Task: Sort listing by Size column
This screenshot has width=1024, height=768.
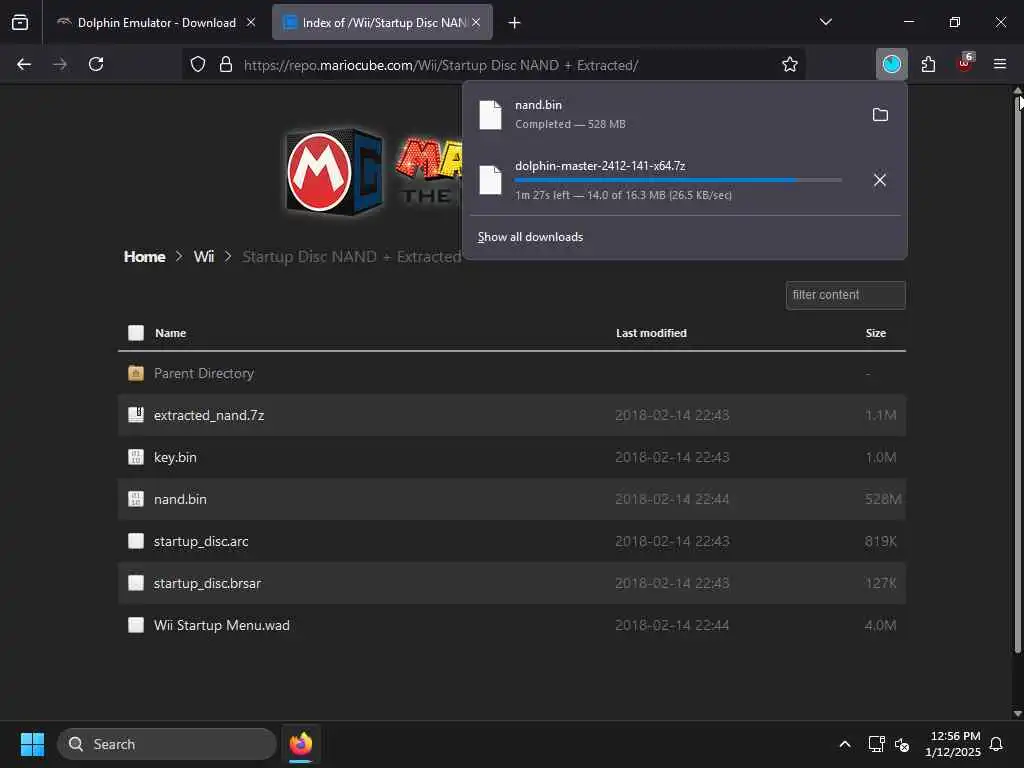Action: coord(876,333)
